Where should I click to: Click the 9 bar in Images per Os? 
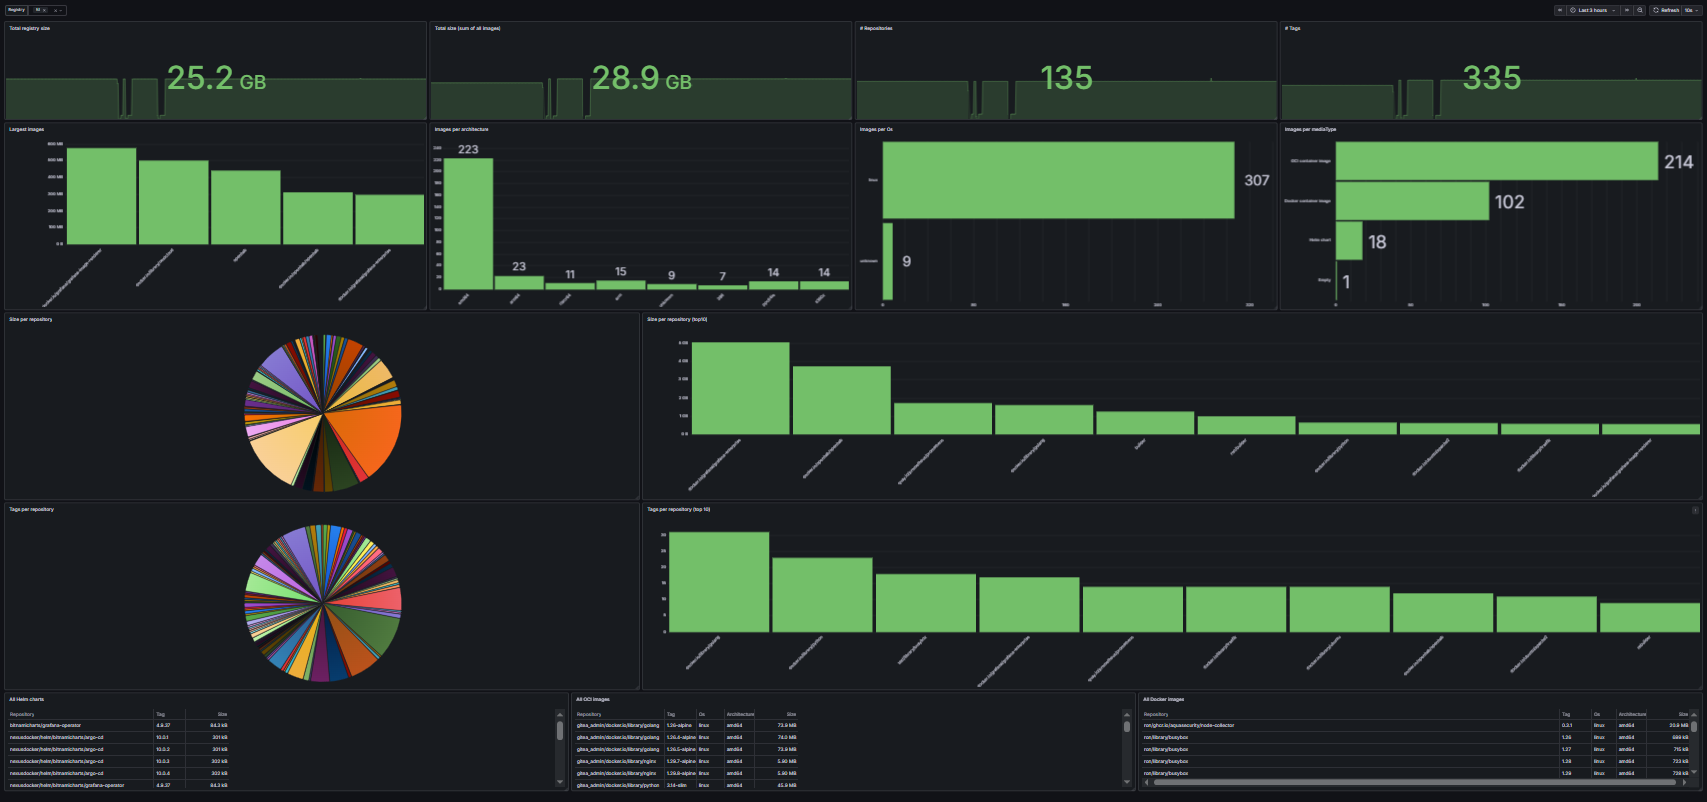[887, 261]
